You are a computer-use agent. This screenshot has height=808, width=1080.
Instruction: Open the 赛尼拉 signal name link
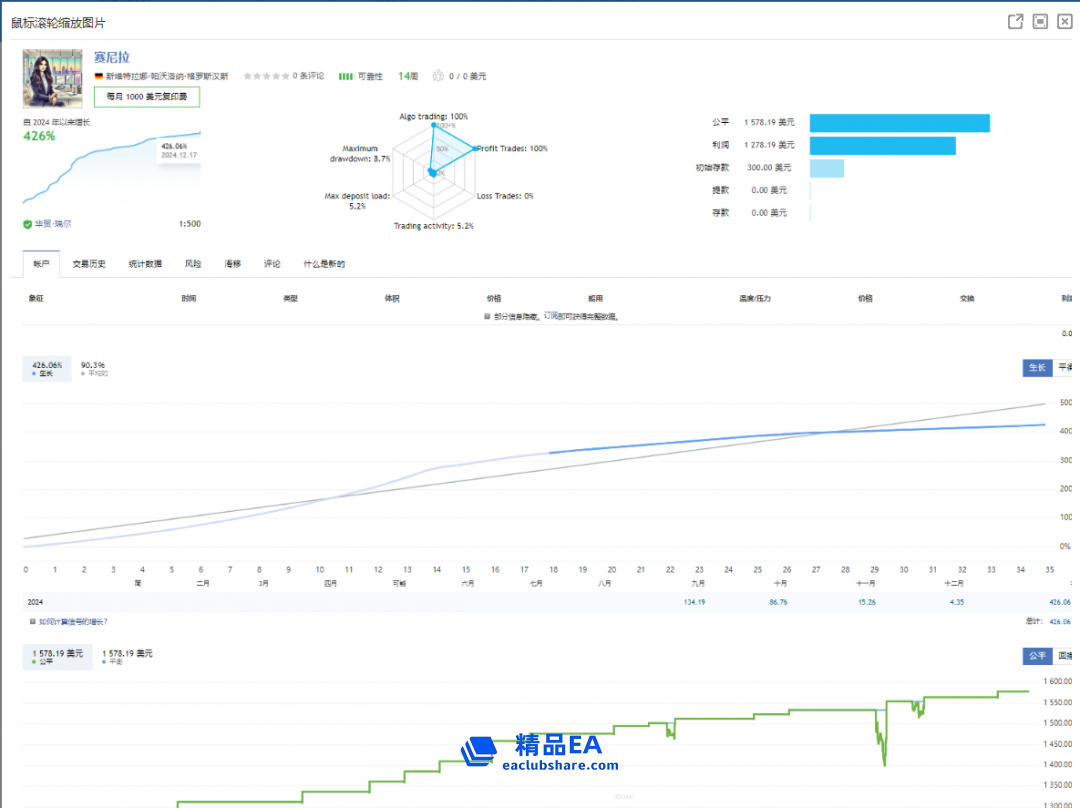tap(112, 58)
